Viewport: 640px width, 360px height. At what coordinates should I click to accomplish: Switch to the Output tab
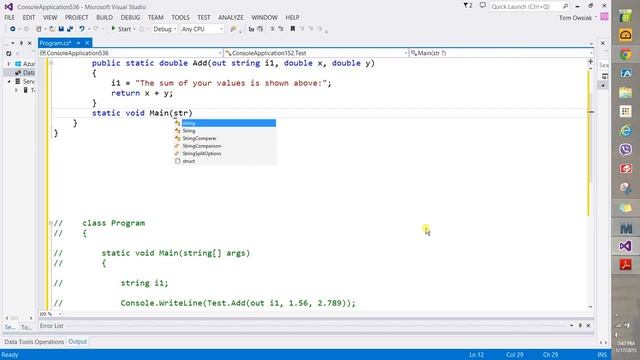coord(78,342)
